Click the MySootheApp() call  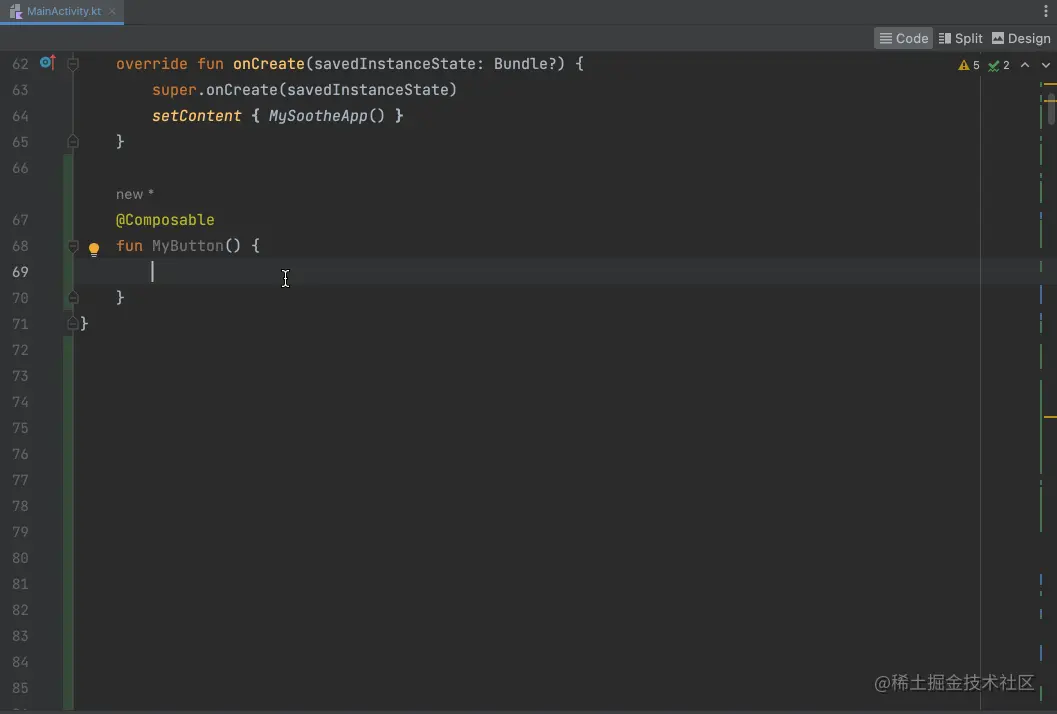click(x=326, y=116)
